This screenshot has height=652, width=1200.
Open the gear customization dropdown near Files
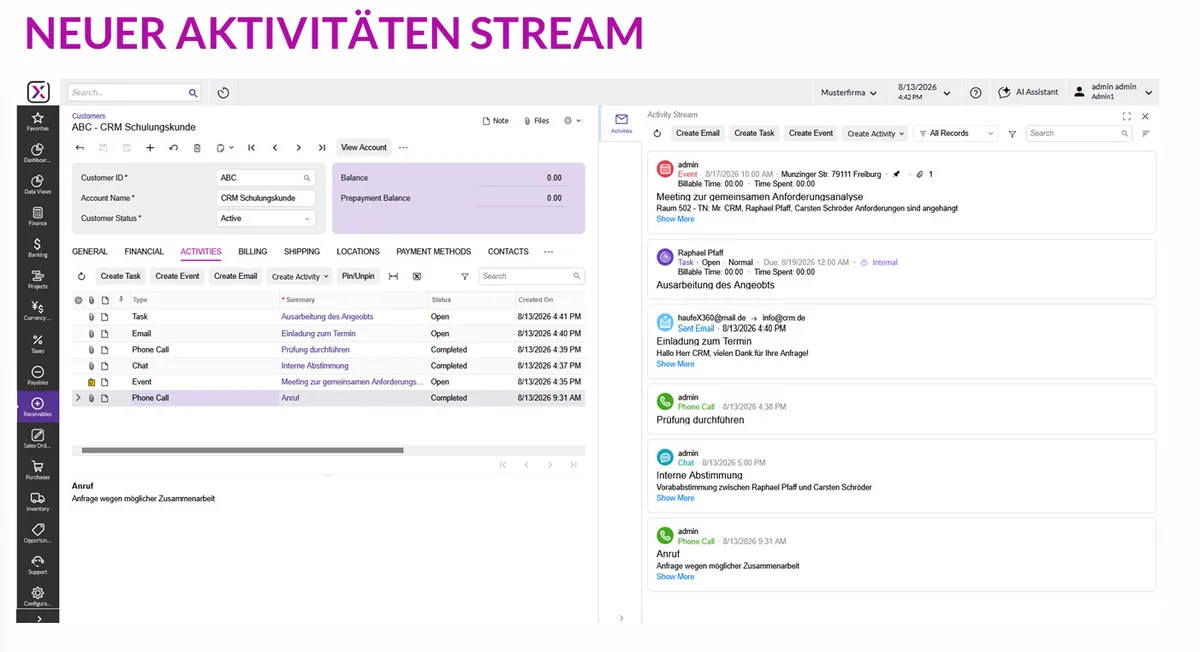point(572,121)
